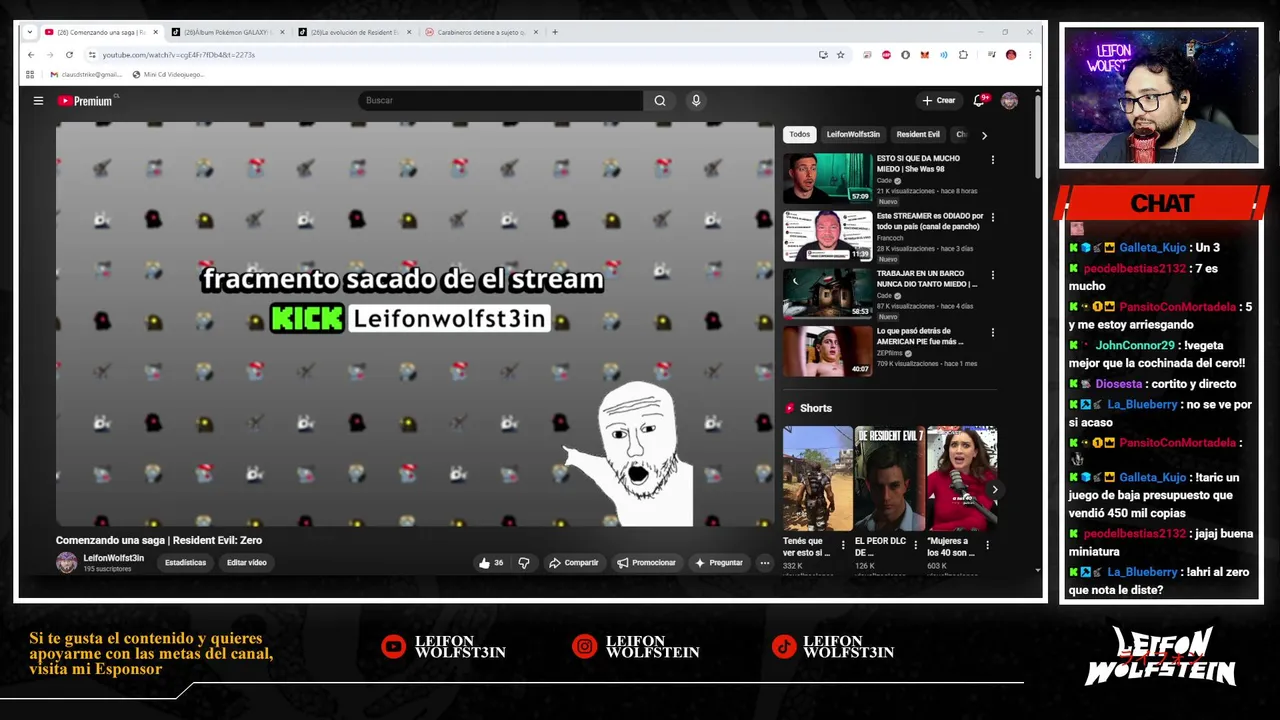Open the 'Mujeres a los 40' short thumbnail
Image resolution: width=1280 pixels, height=720 pixels.
(x=962, y=479)
